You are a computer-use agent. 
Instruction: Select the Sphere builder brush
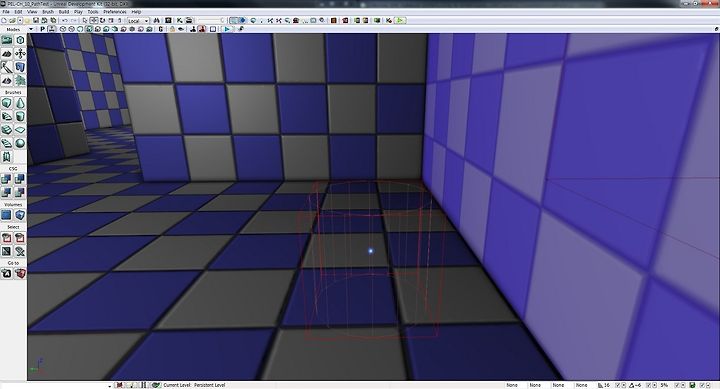point(20,143)
